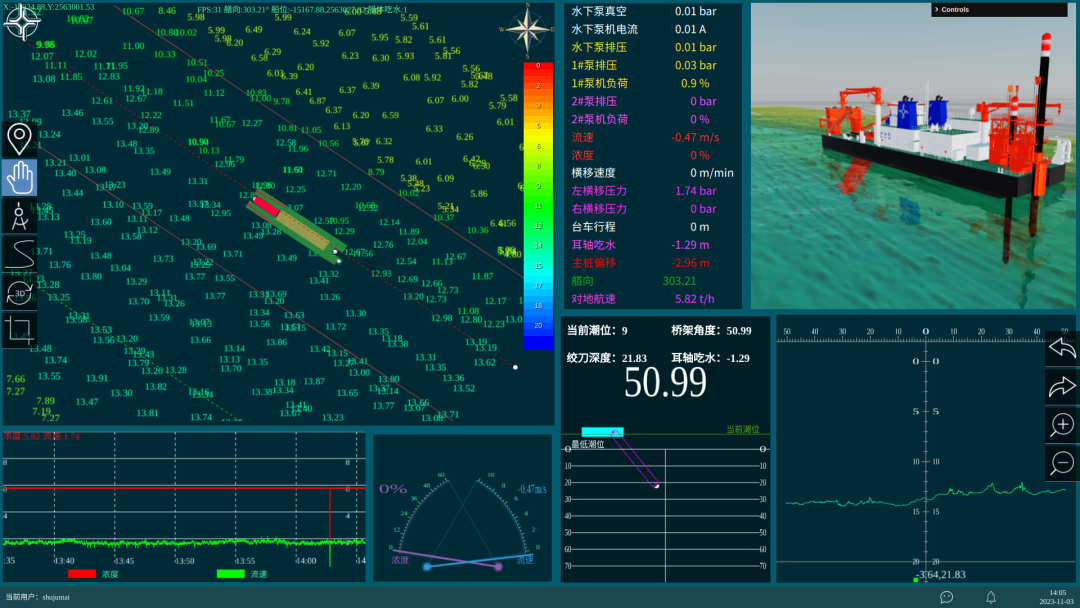Click the white endpoint dot of dredge line
Image resolution: width=1080 pixels, height=608 pixels.
(515, 367)
